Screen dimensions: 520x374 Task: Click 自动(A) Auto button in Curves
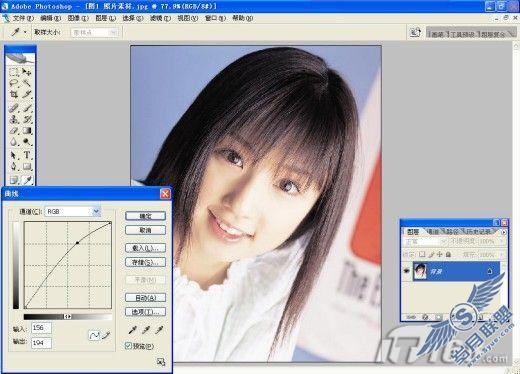tap(145, 298)
